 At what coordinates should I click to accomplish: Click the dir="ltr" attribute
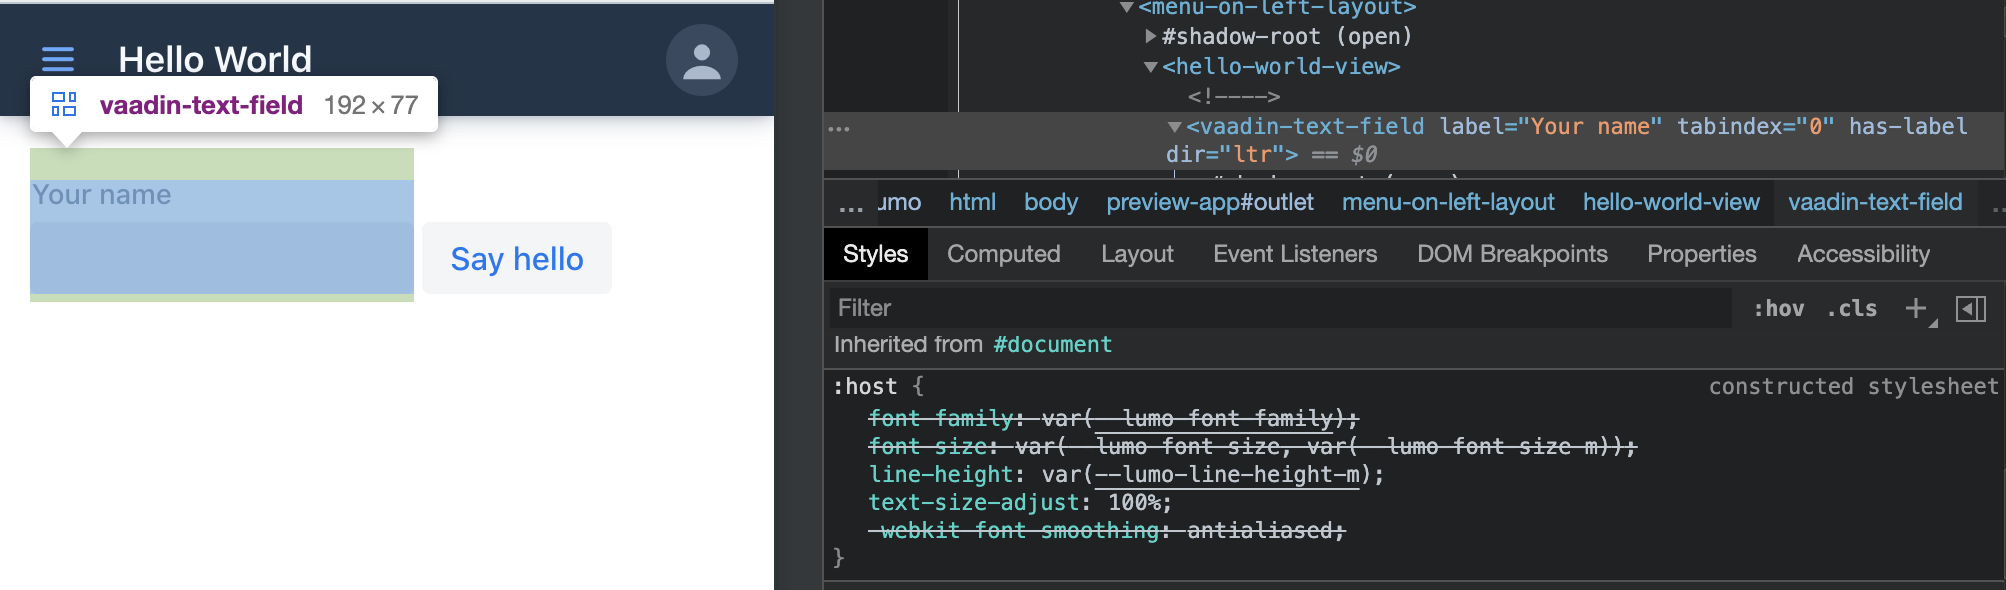click(x=1225, y=155)
